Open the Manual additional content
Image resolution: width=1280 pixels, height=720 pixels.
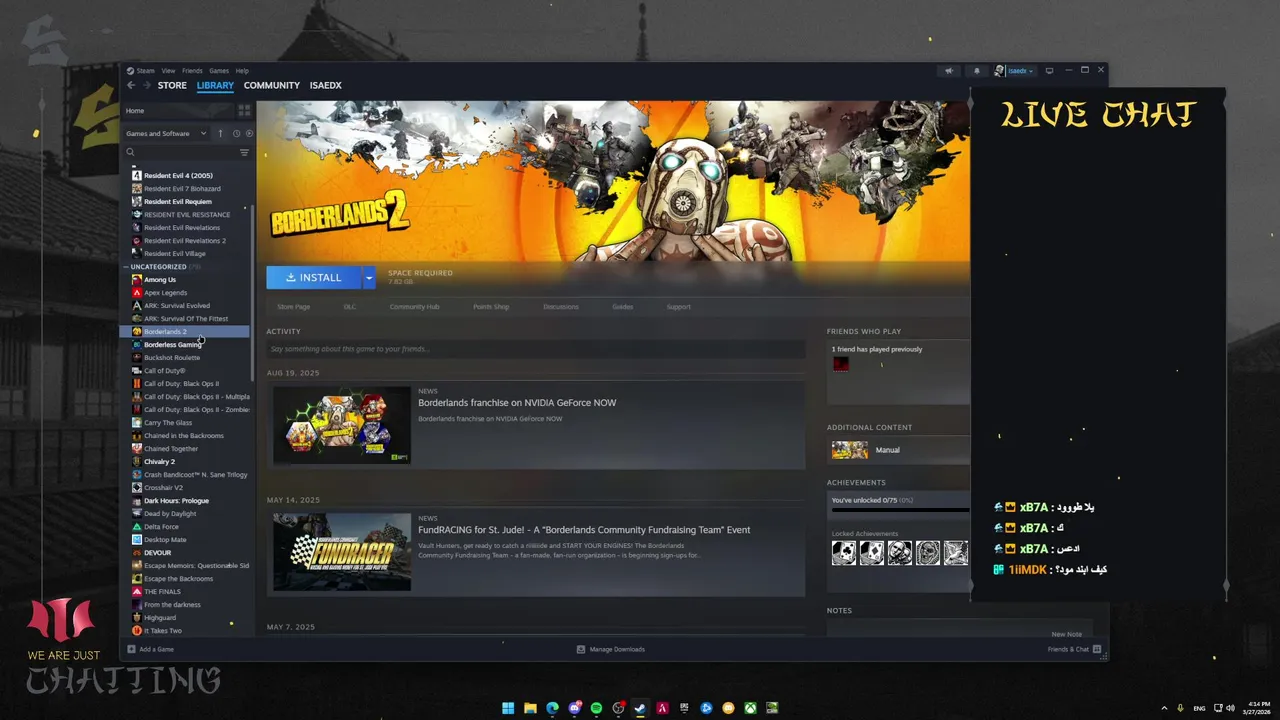[888, 450]
